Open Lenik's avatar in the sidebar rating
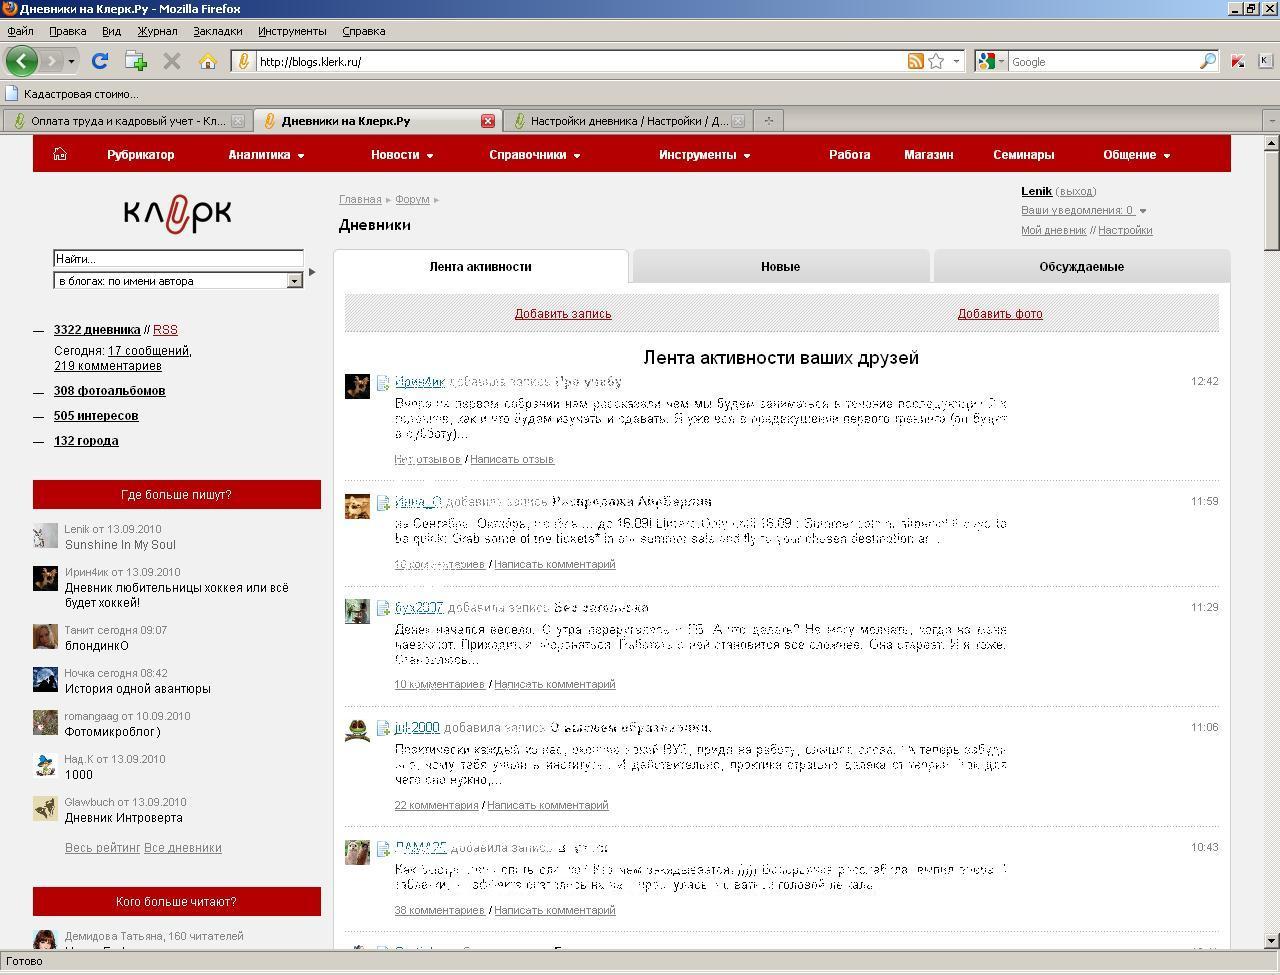Image resolution: width=1280 pixels, height=975 pixels. (45, 536)
